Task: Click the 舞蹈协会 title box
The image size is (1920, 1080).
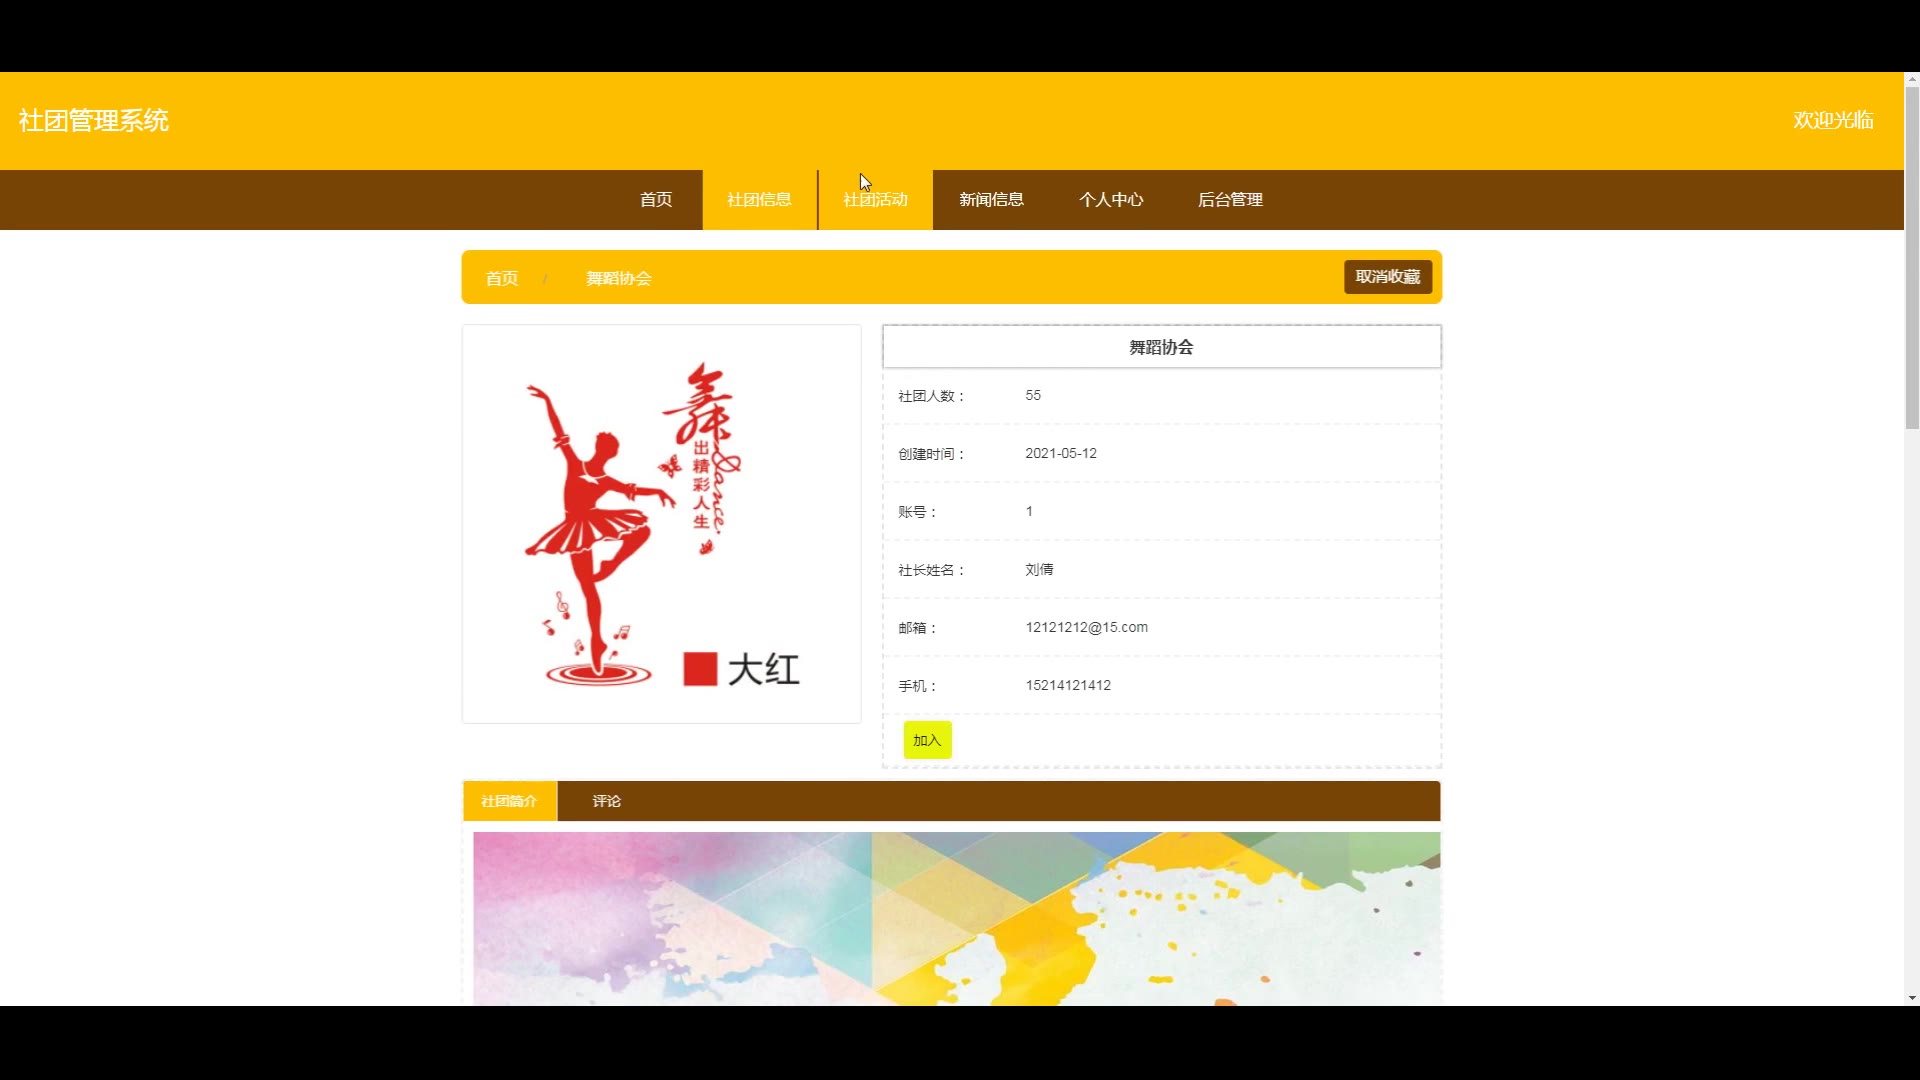Action: [1161, 347]
